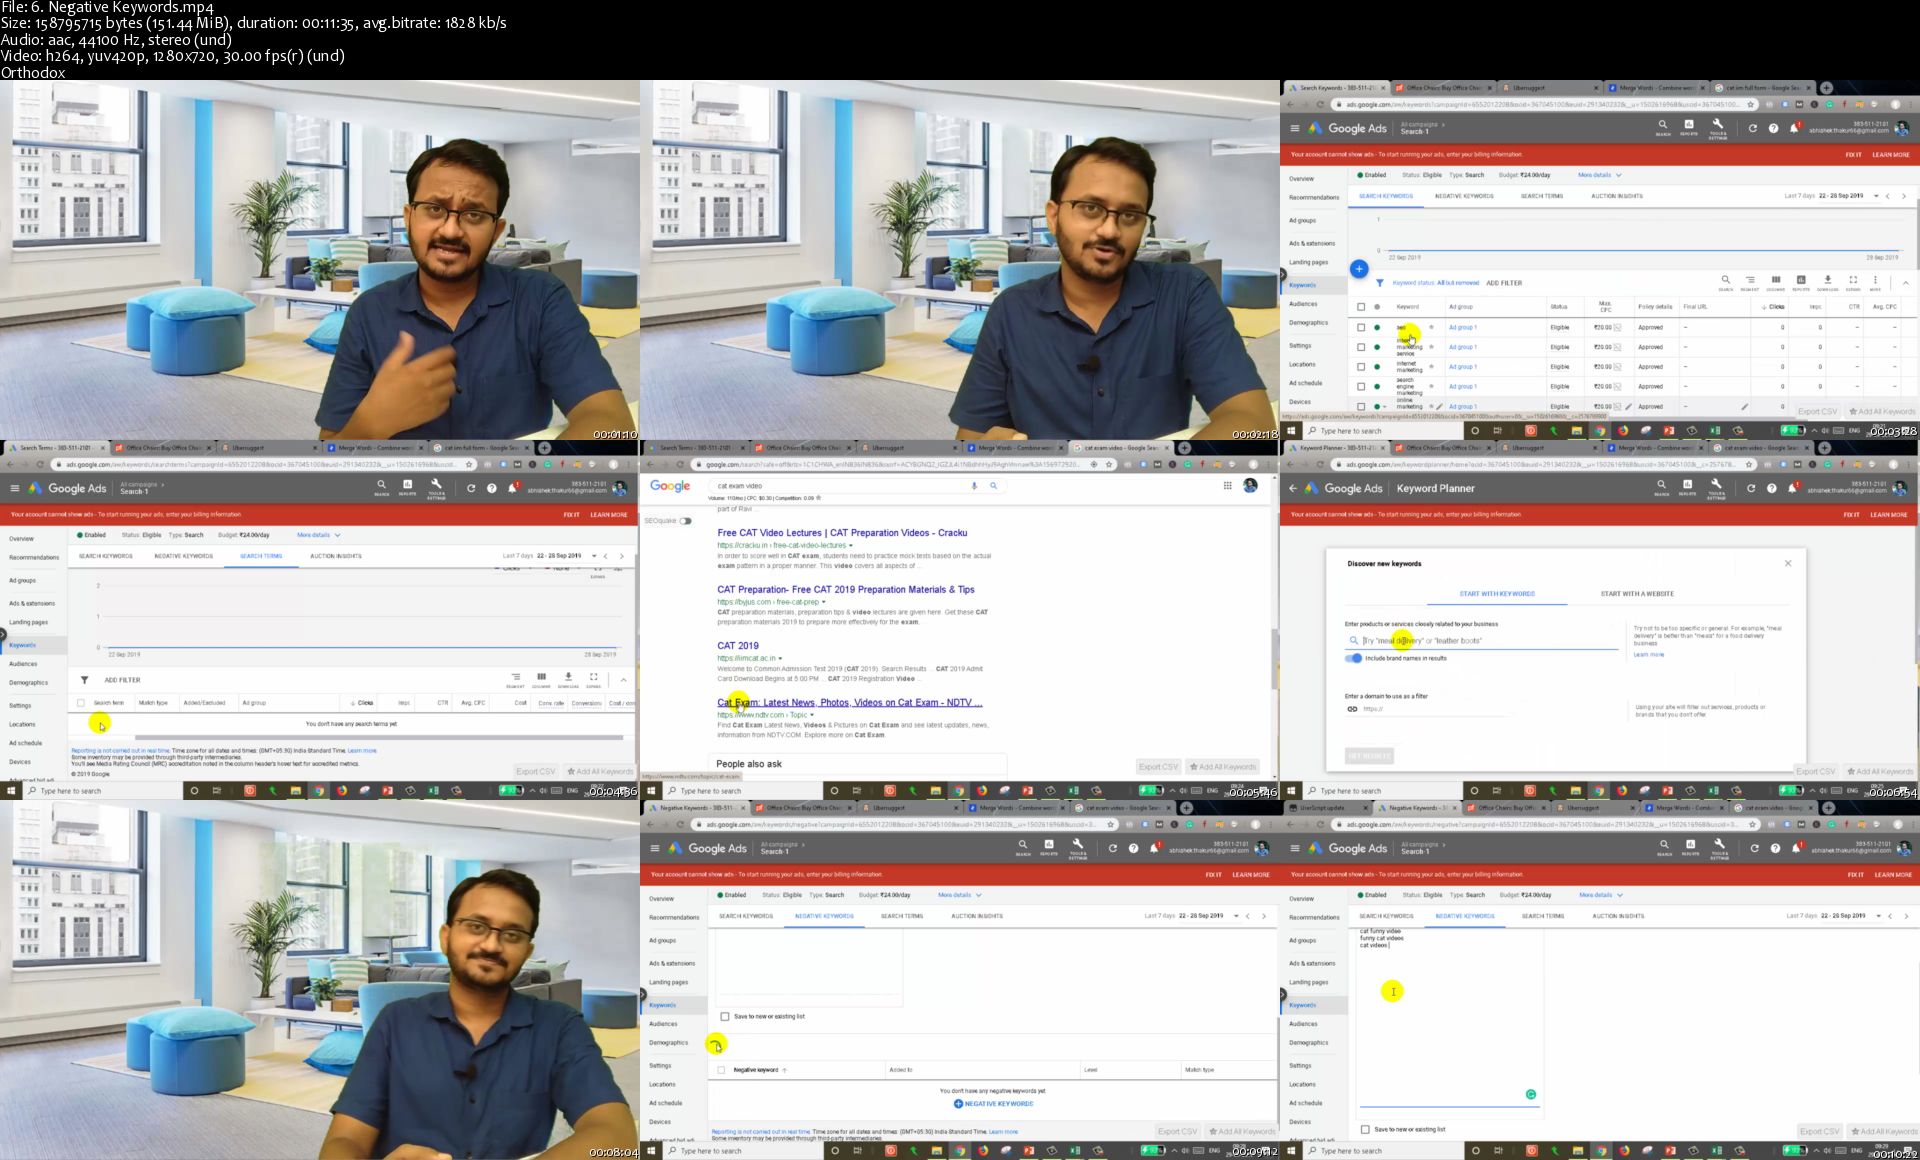Open status dropdown arrow in online marketing row
Screen dimensions: 1920x1160
tap(1384, 407)
